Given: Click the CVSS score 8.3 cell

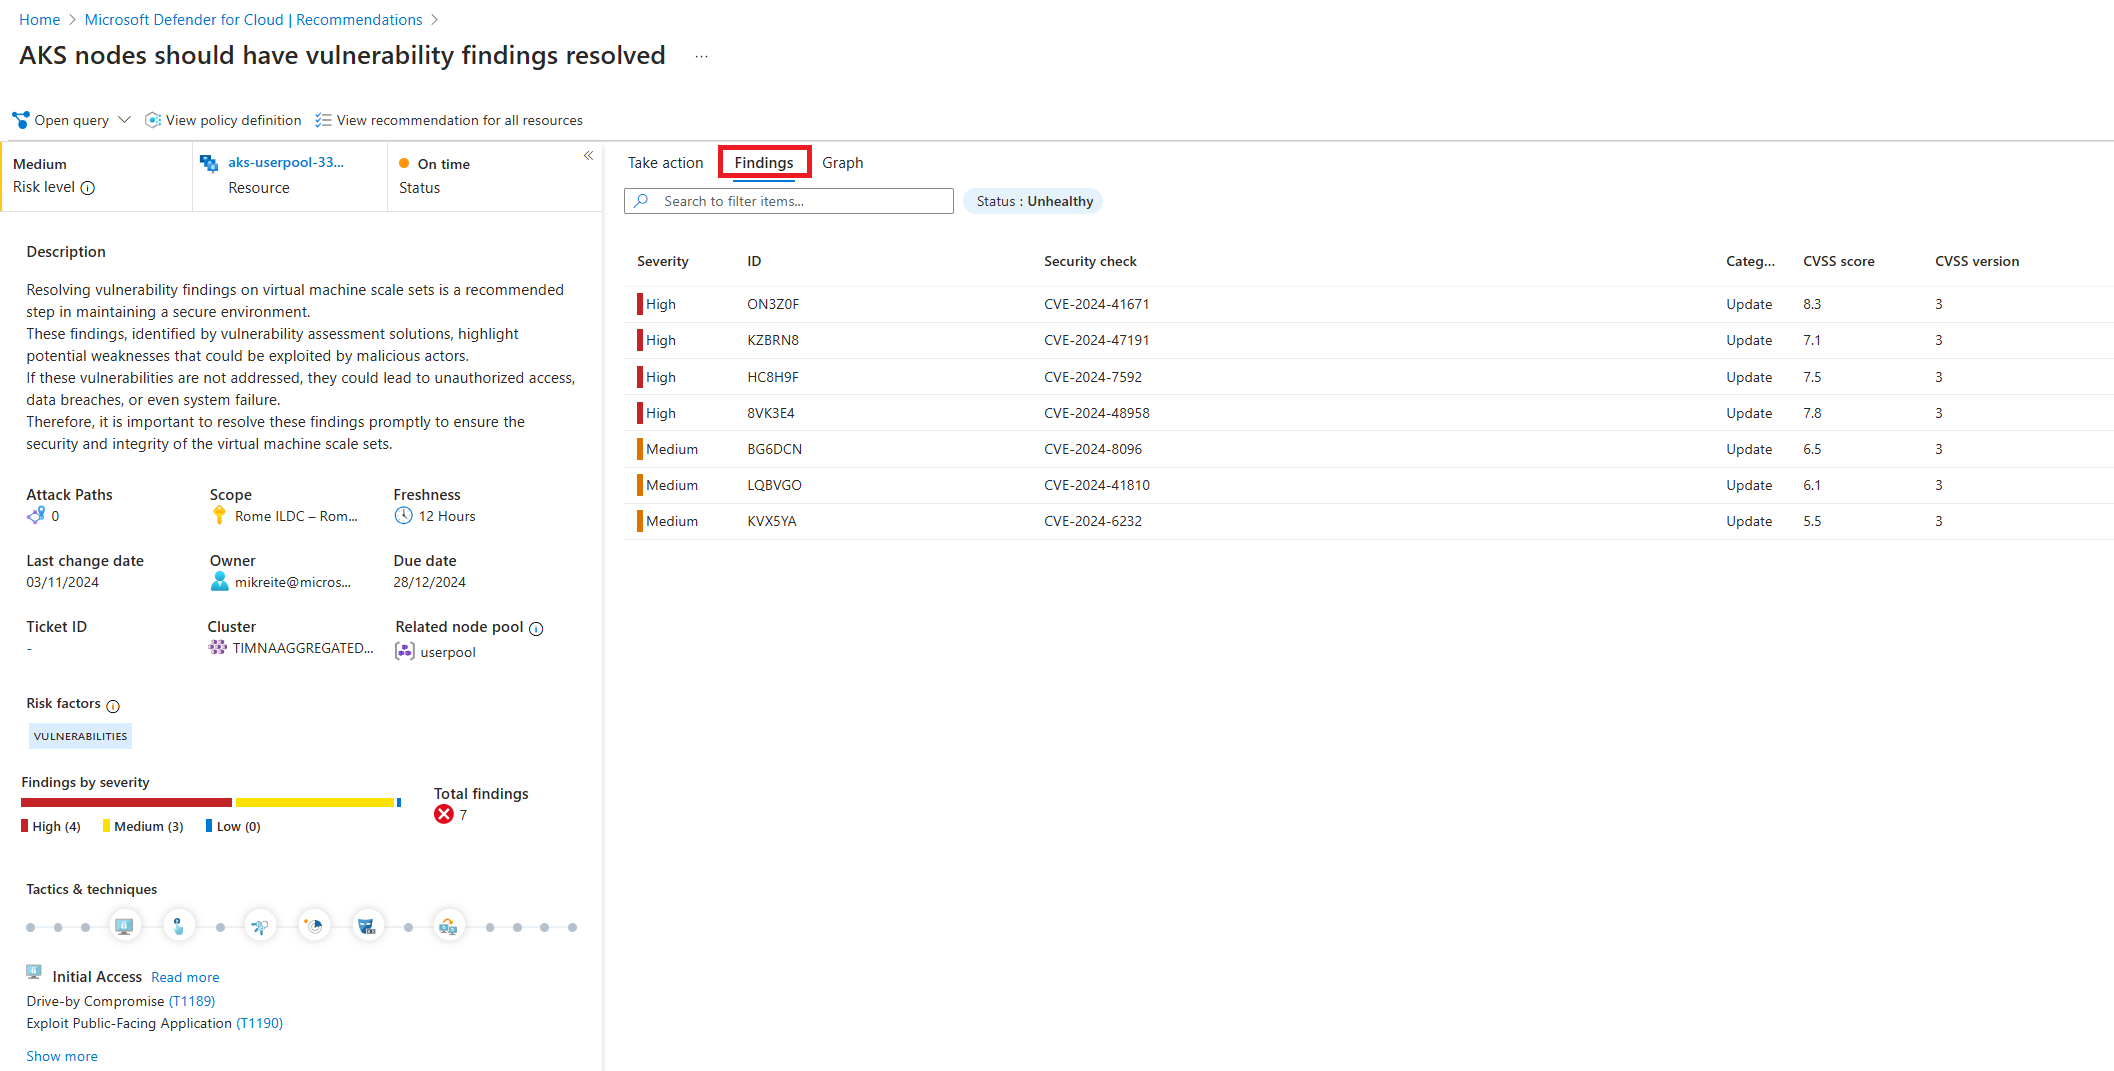Looking at the screenshot, I should click(1812, 304).
